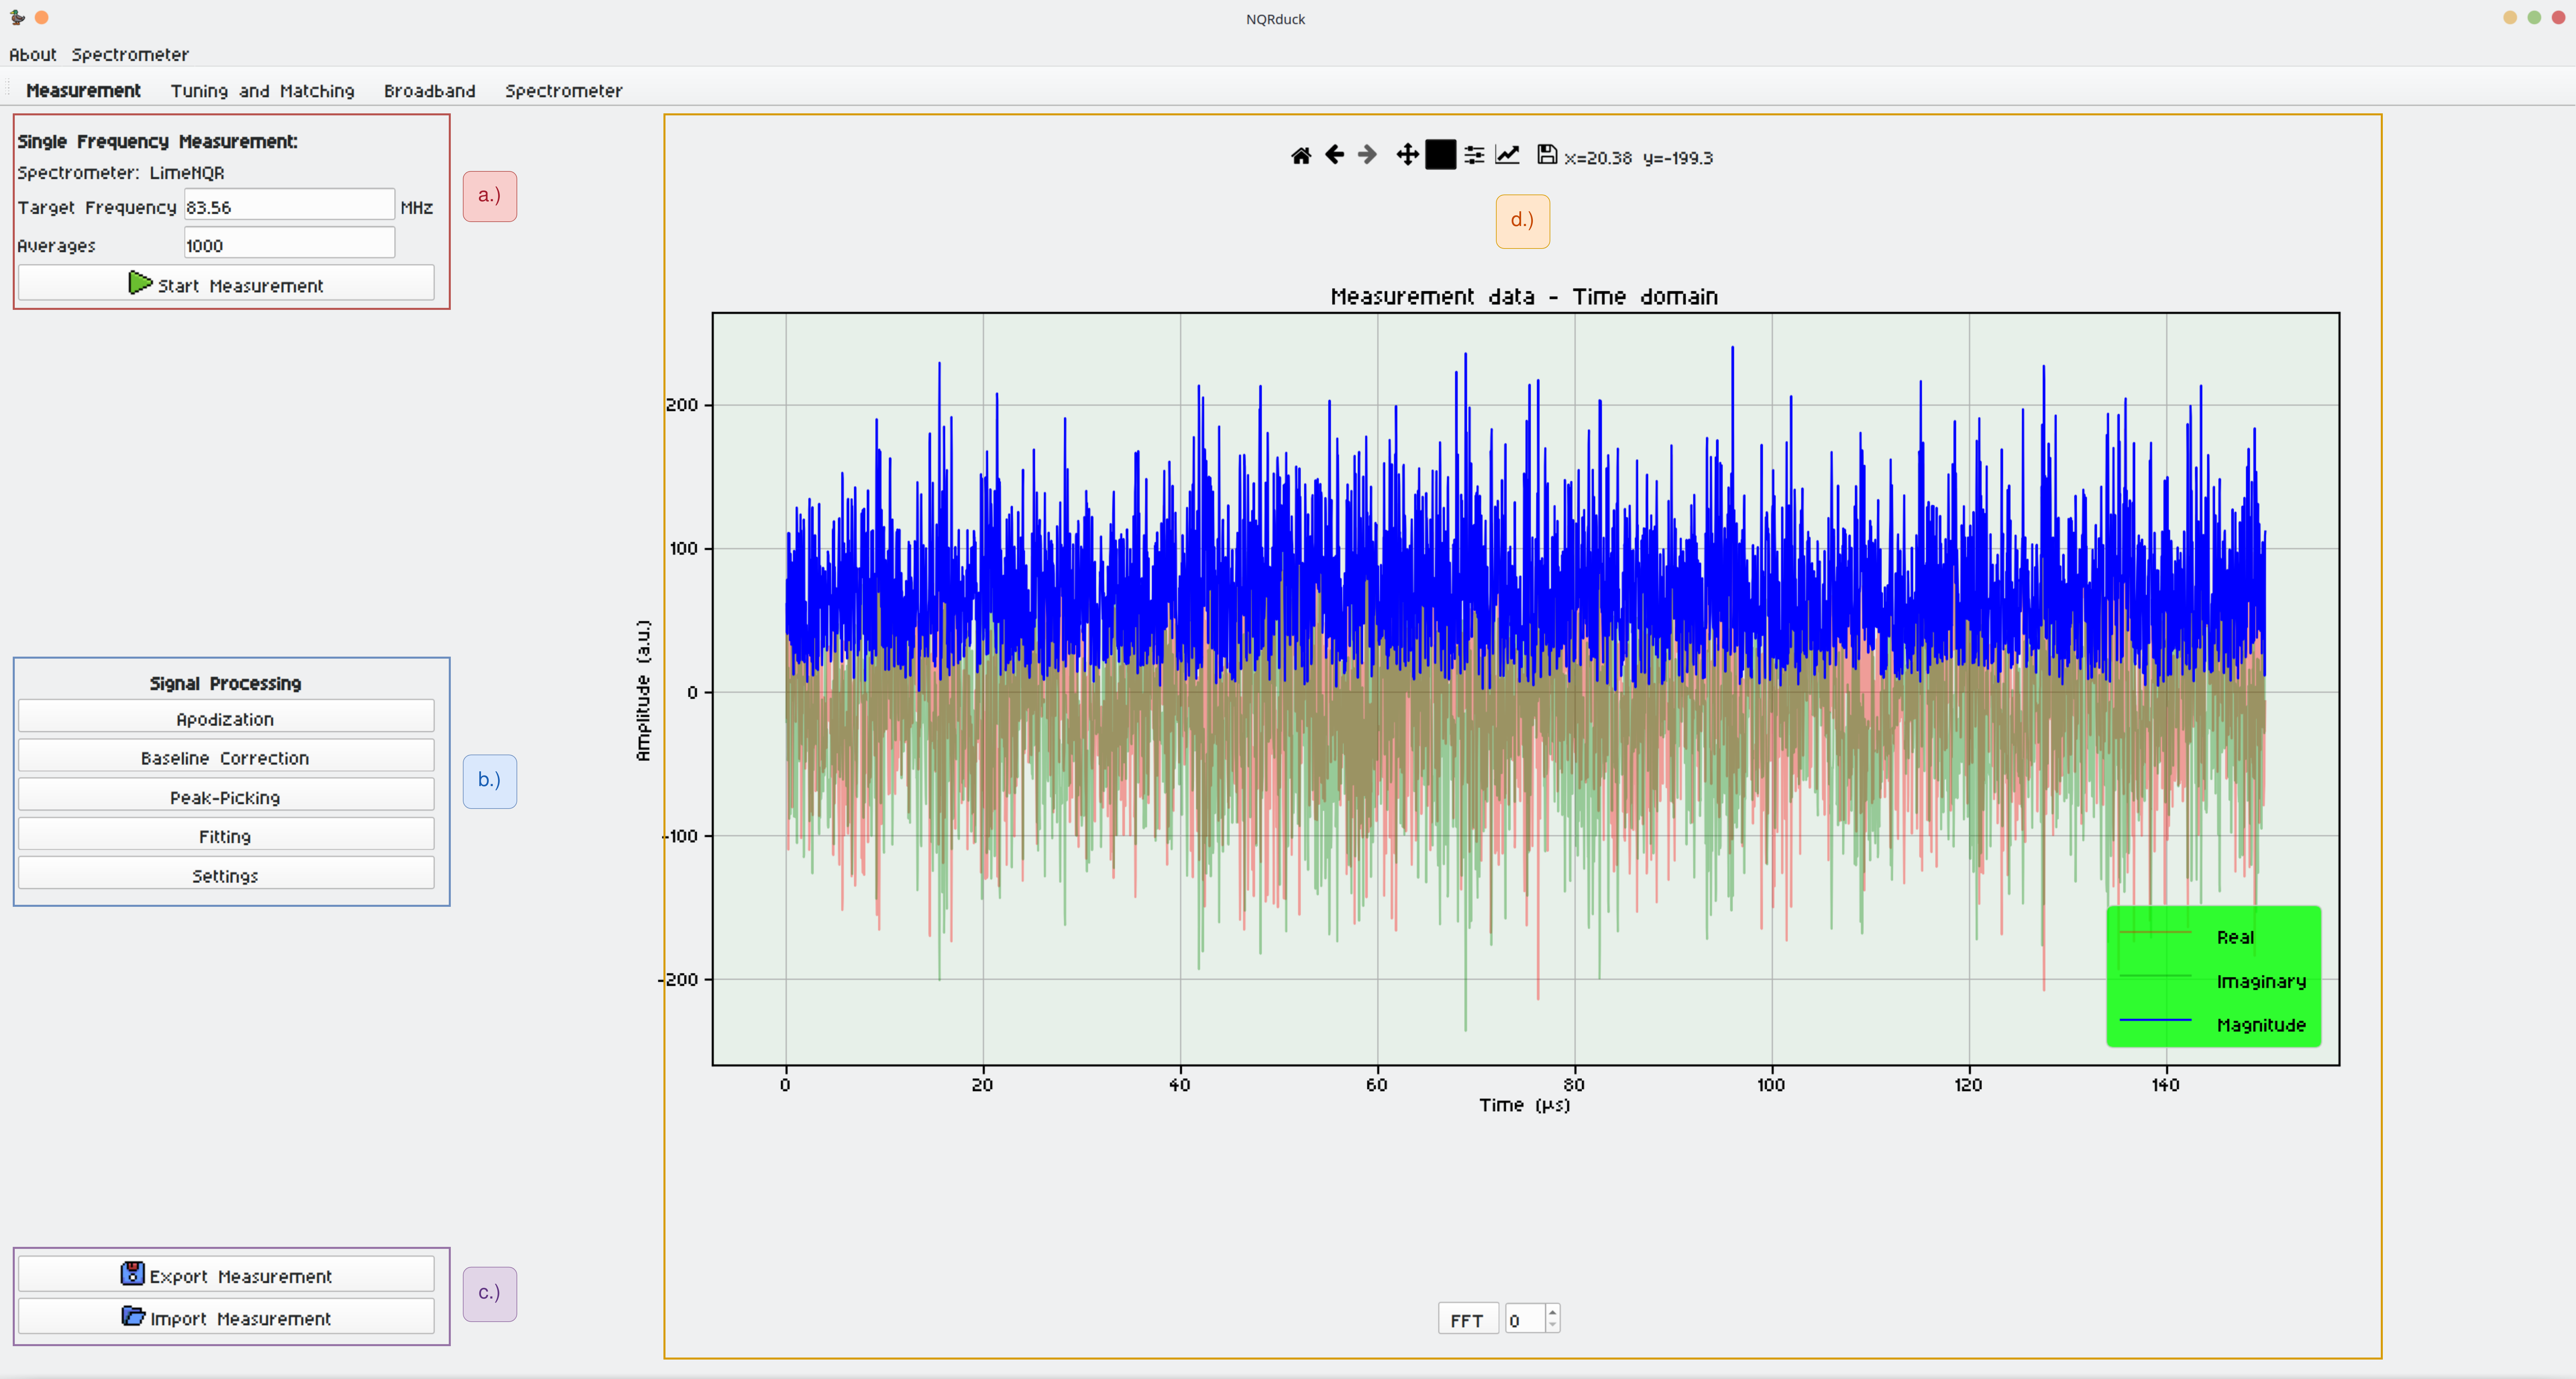Click the folder icon on Import Measurement
This screenshot has width=2576, height=1379.
tap(133, 1316)
